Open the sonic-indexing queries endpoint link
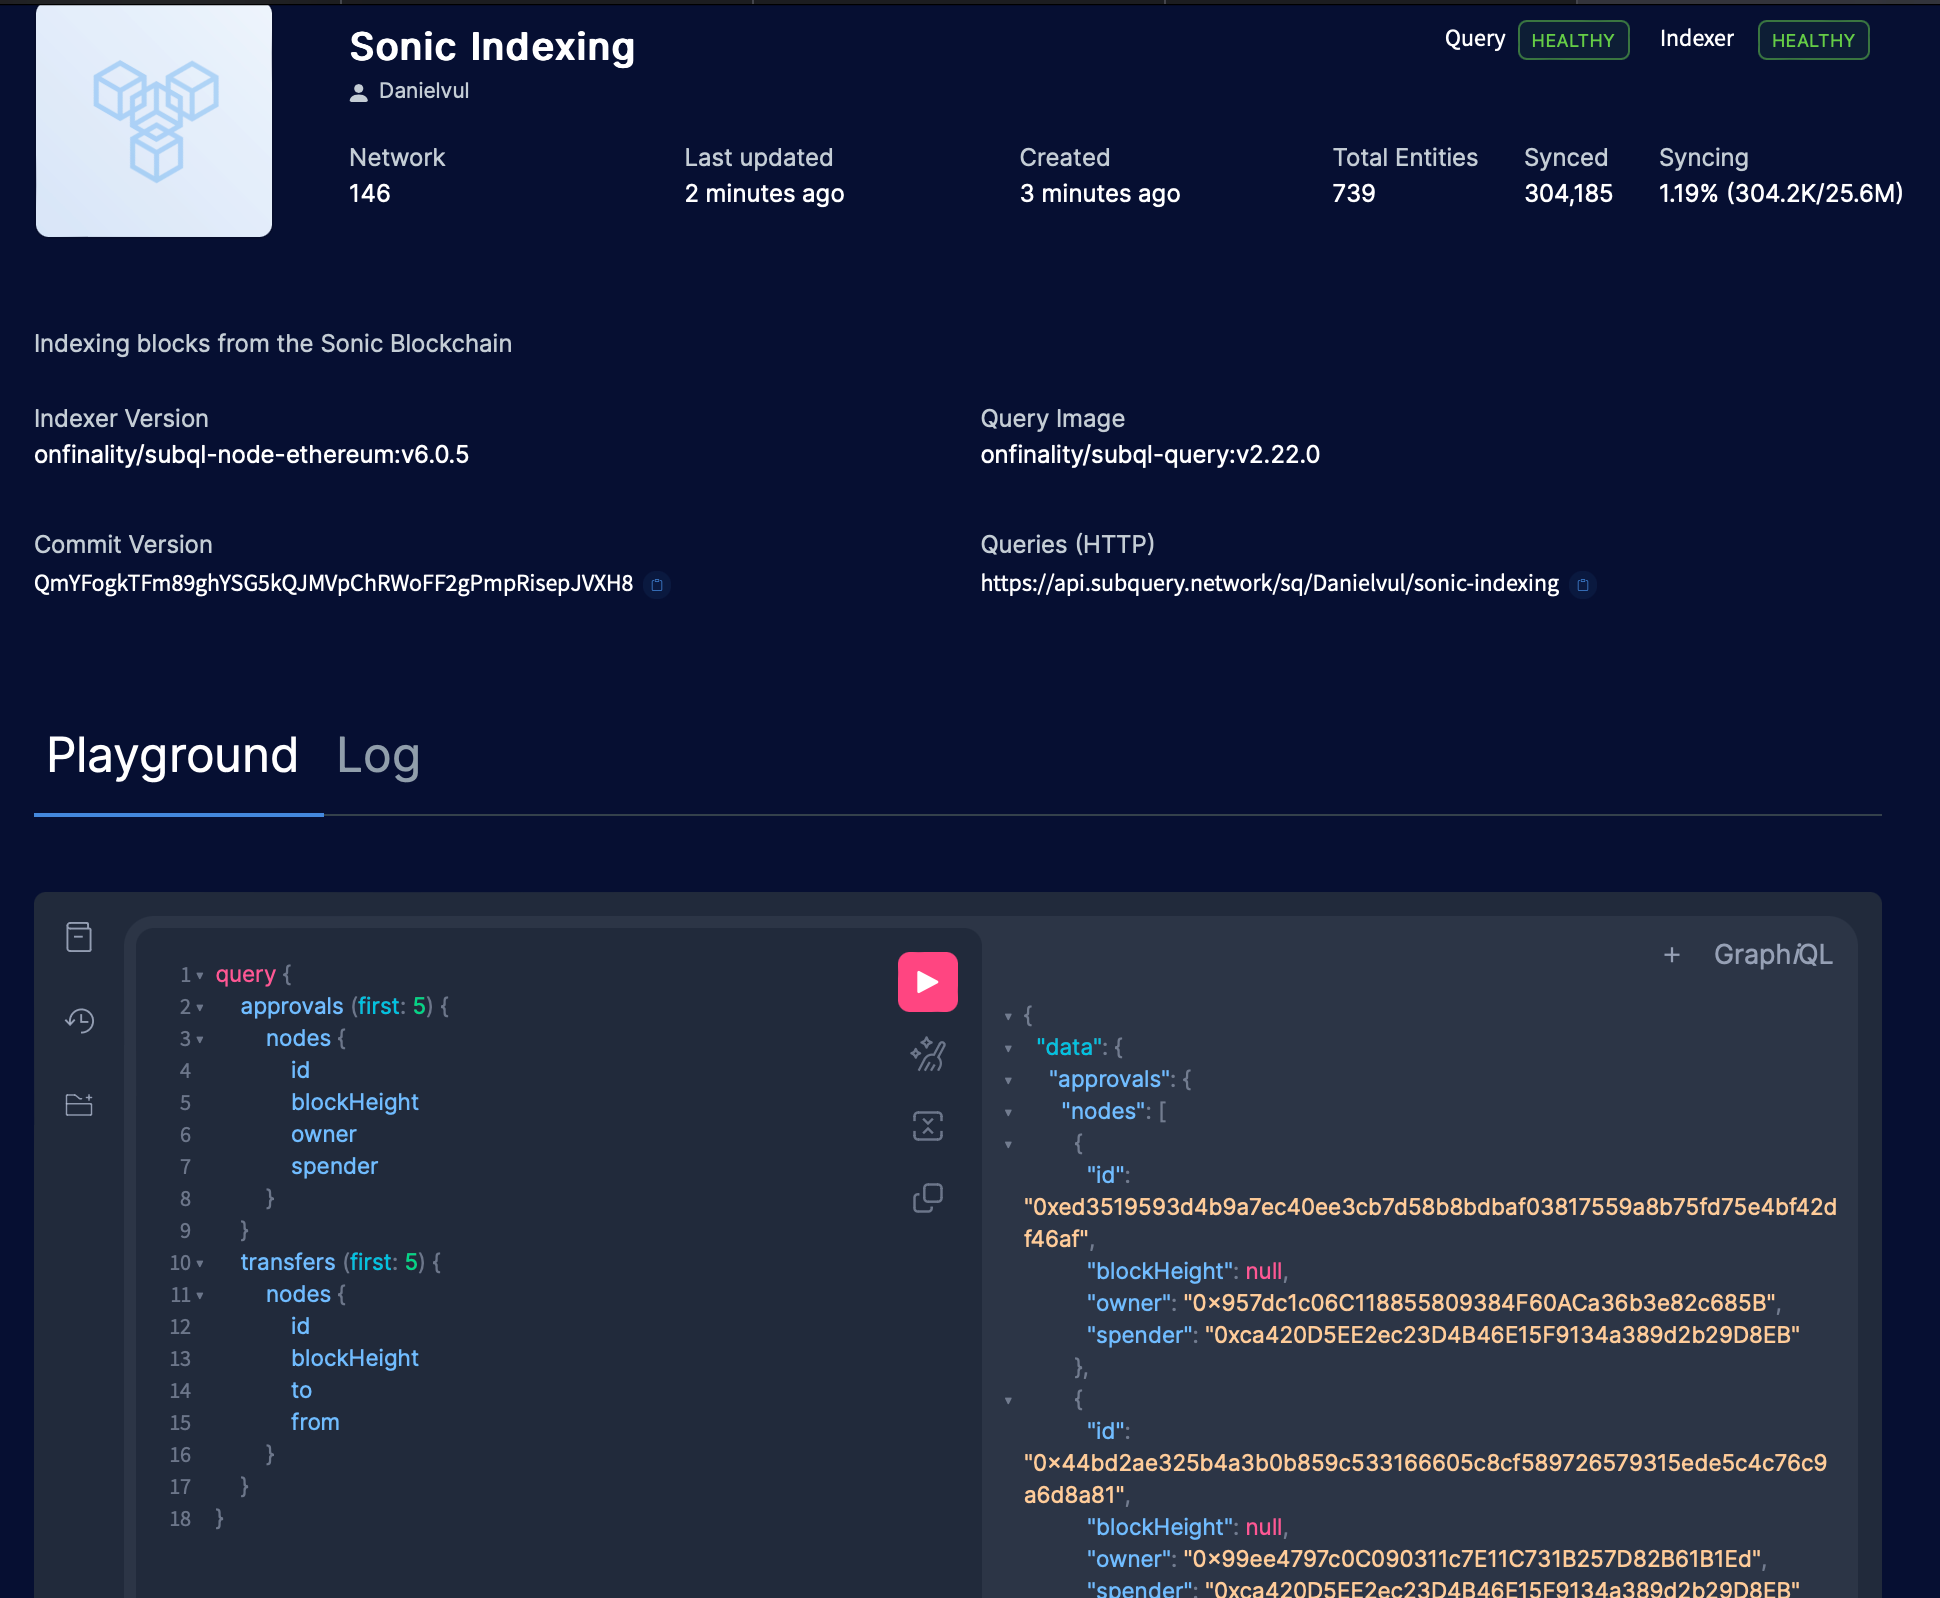1940x1598 pixels. point(1268,583)
